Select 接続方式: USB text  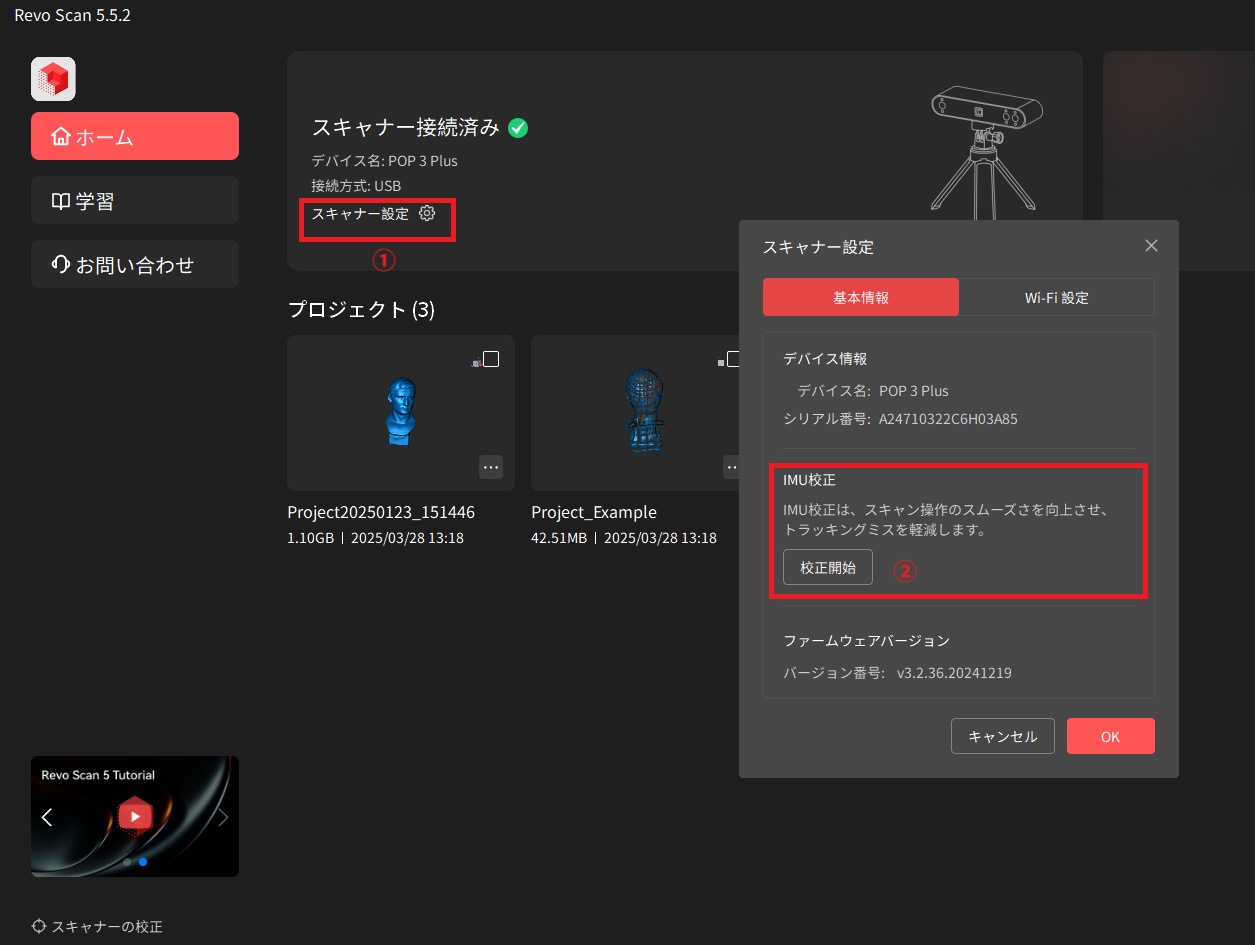(x=356, y=186)
